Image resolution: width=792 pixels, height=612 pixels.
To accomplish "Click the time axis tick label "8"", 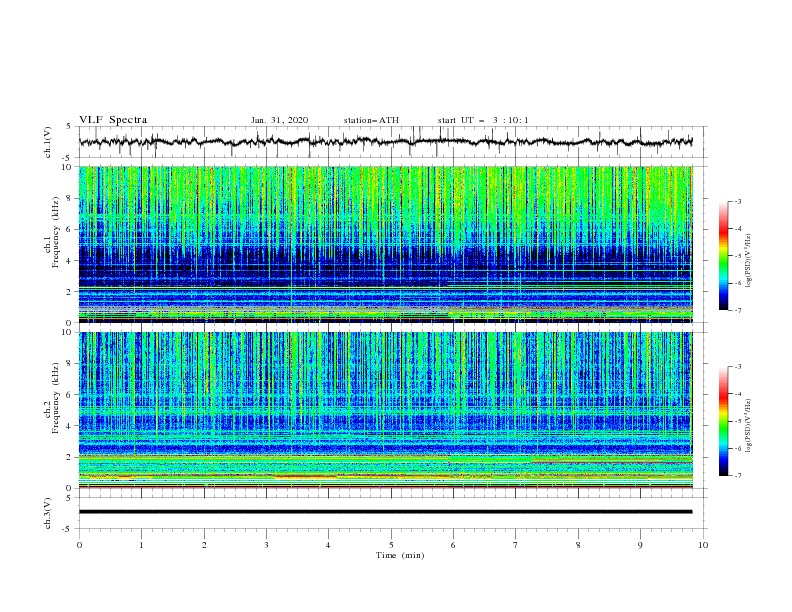I will tap(578, 545).
